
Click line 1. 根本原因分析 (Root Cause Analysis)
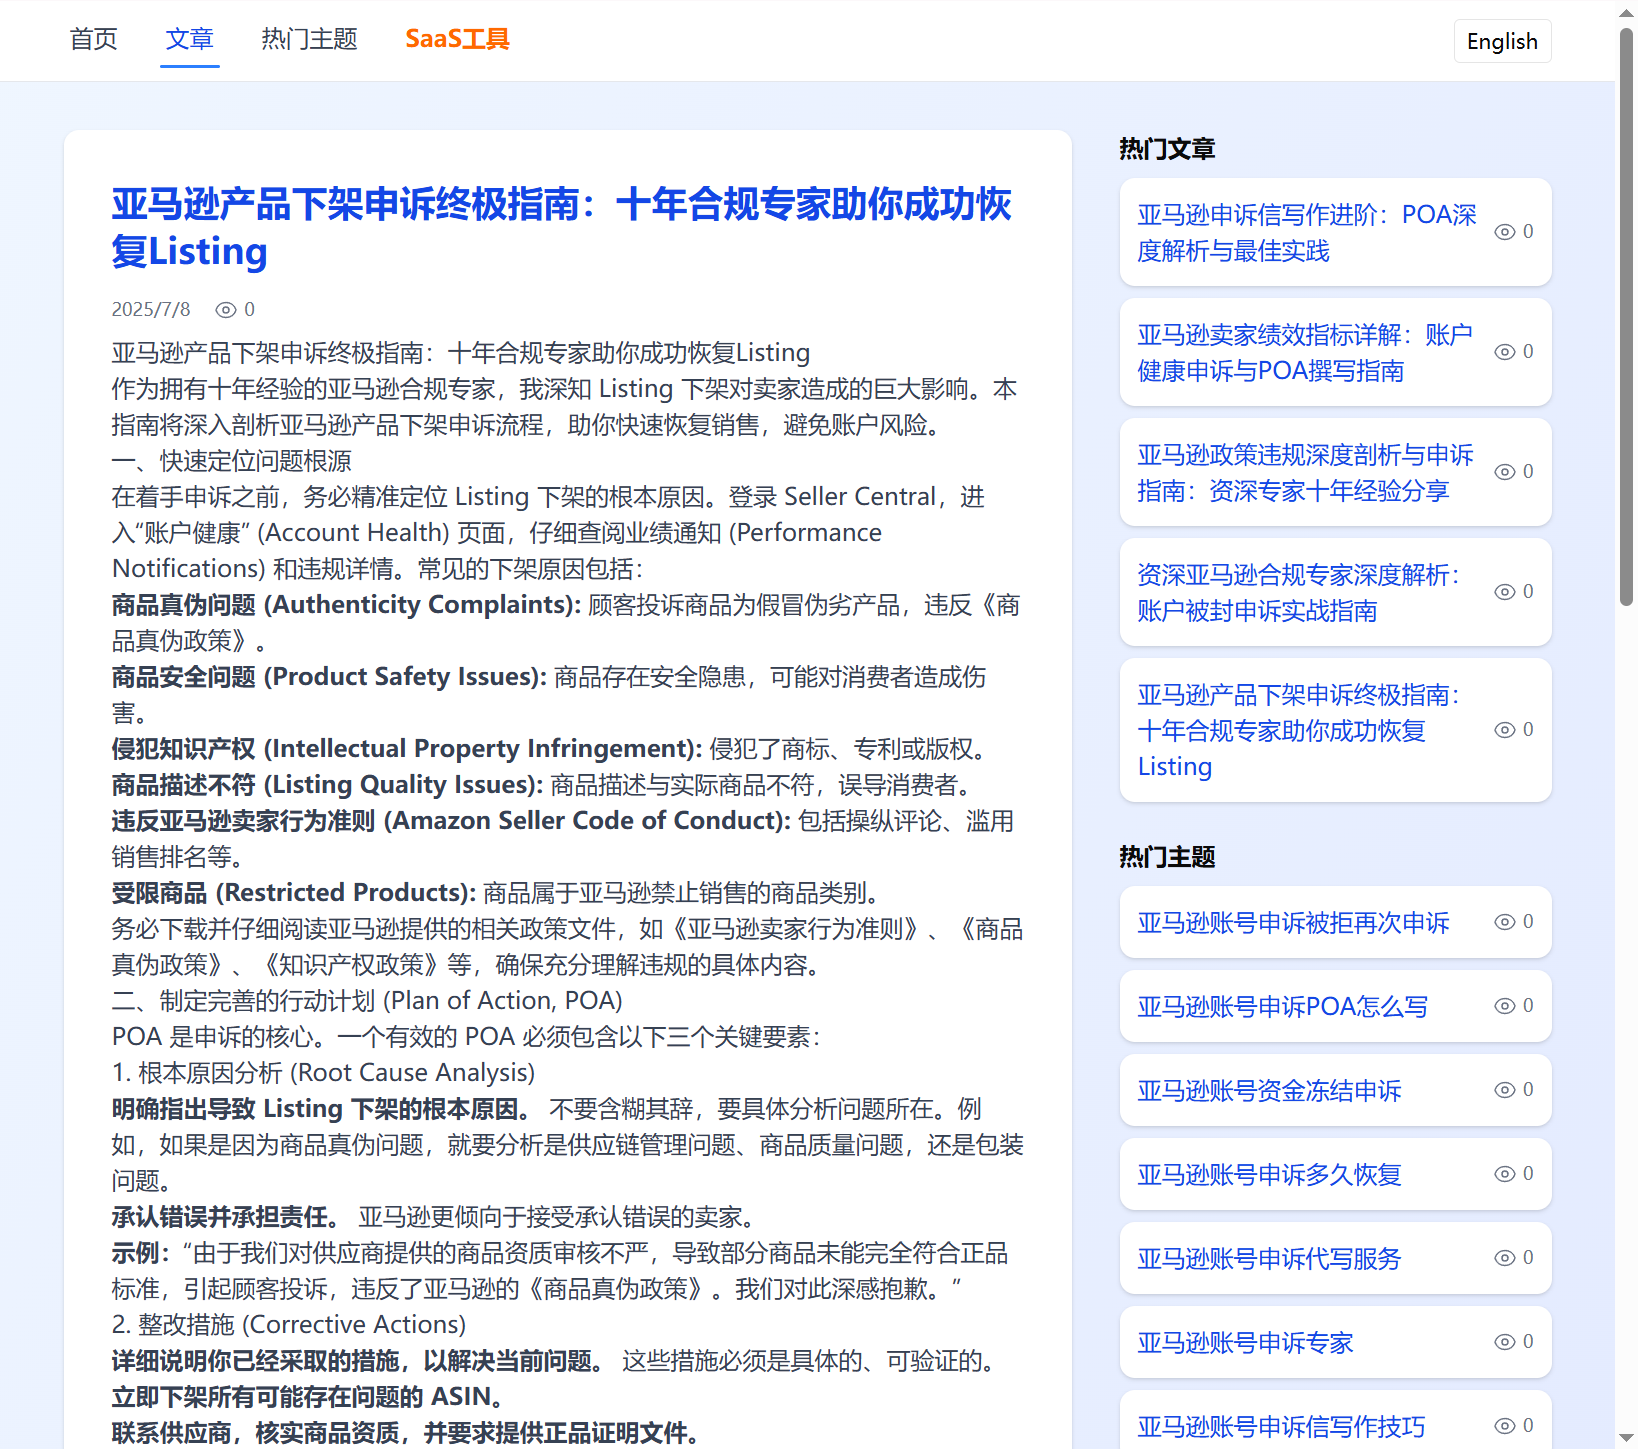point(324,1073)
